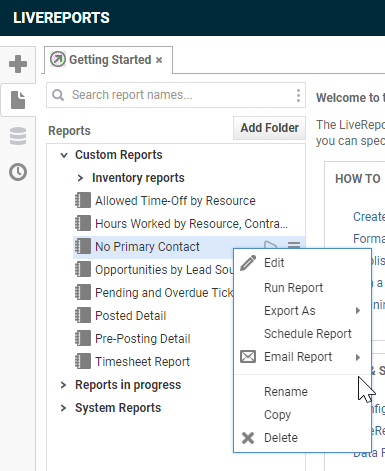Collapse the Custom Reports folder
This screenshot has width=385, height=471.
pos(64,155)
